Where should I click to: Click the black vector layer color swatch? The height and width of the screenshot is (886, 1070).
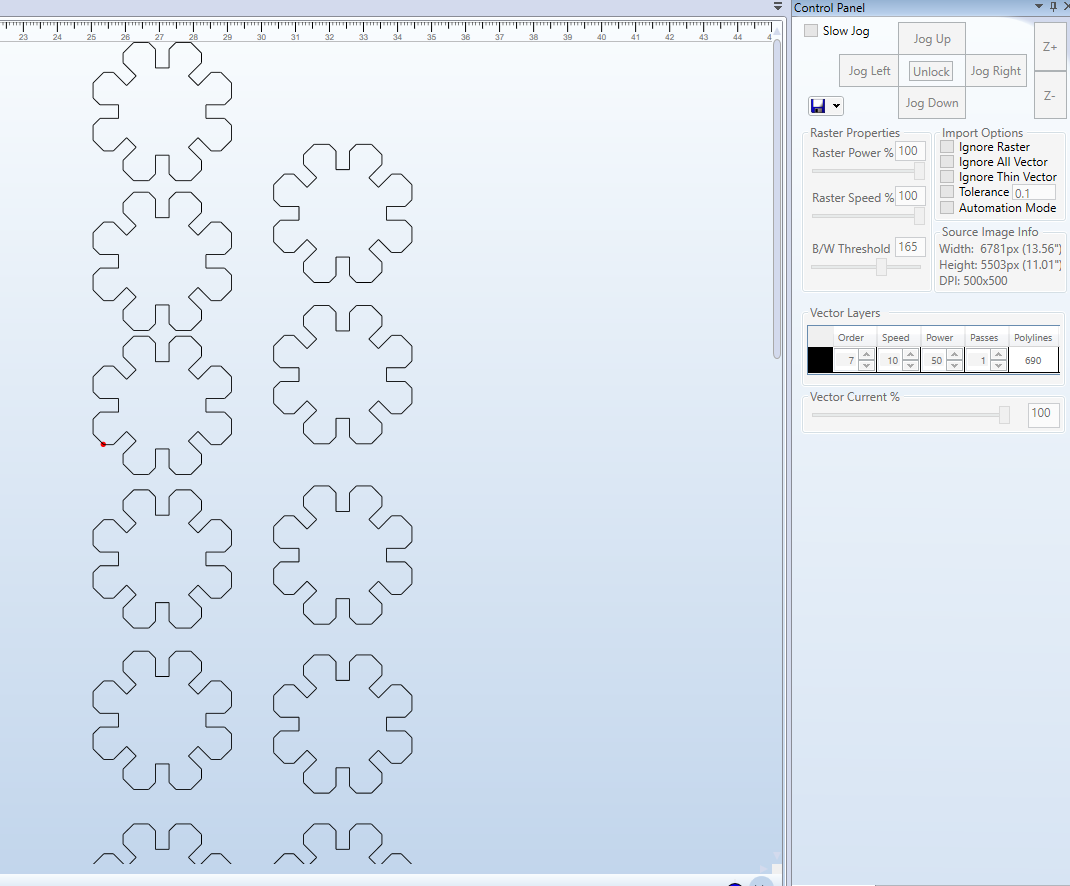pyautogui.click(x=820, y=360)
